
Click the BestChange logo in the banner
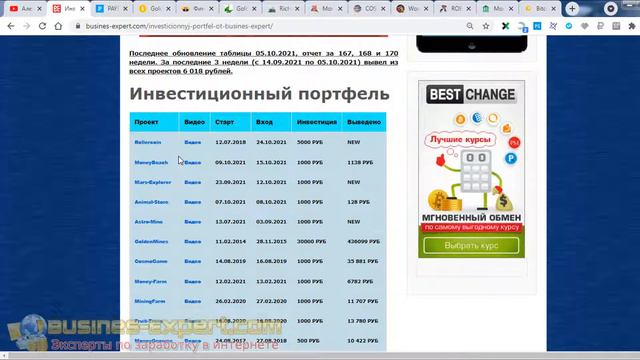(471, 95)
